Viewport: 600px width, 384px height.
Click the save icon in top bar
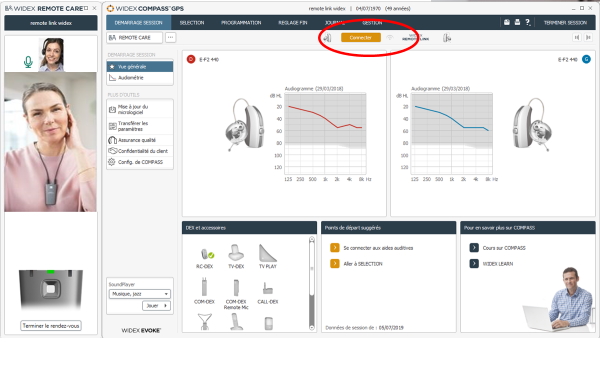tap(507, 22)
